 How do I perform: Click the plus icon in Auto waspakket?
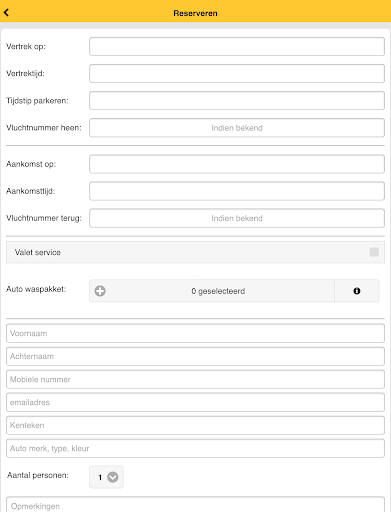point(100,291)
